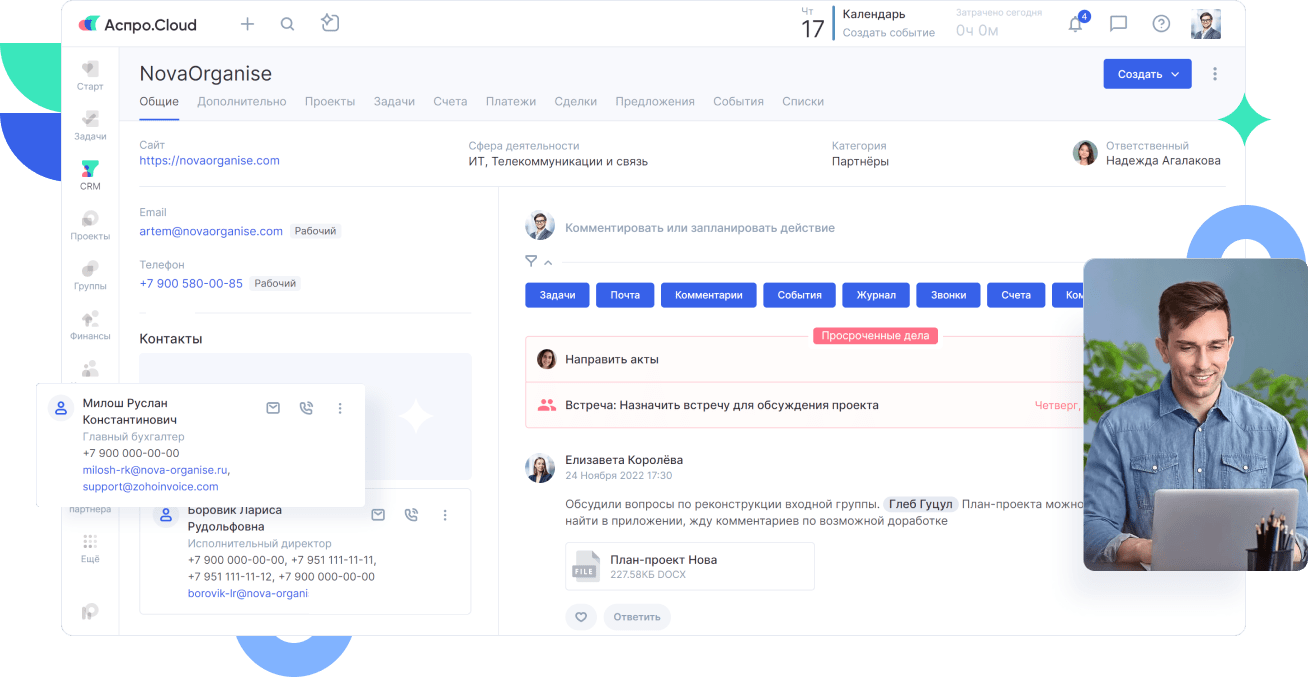Toggle the Звонки filter button

point(948,295)
